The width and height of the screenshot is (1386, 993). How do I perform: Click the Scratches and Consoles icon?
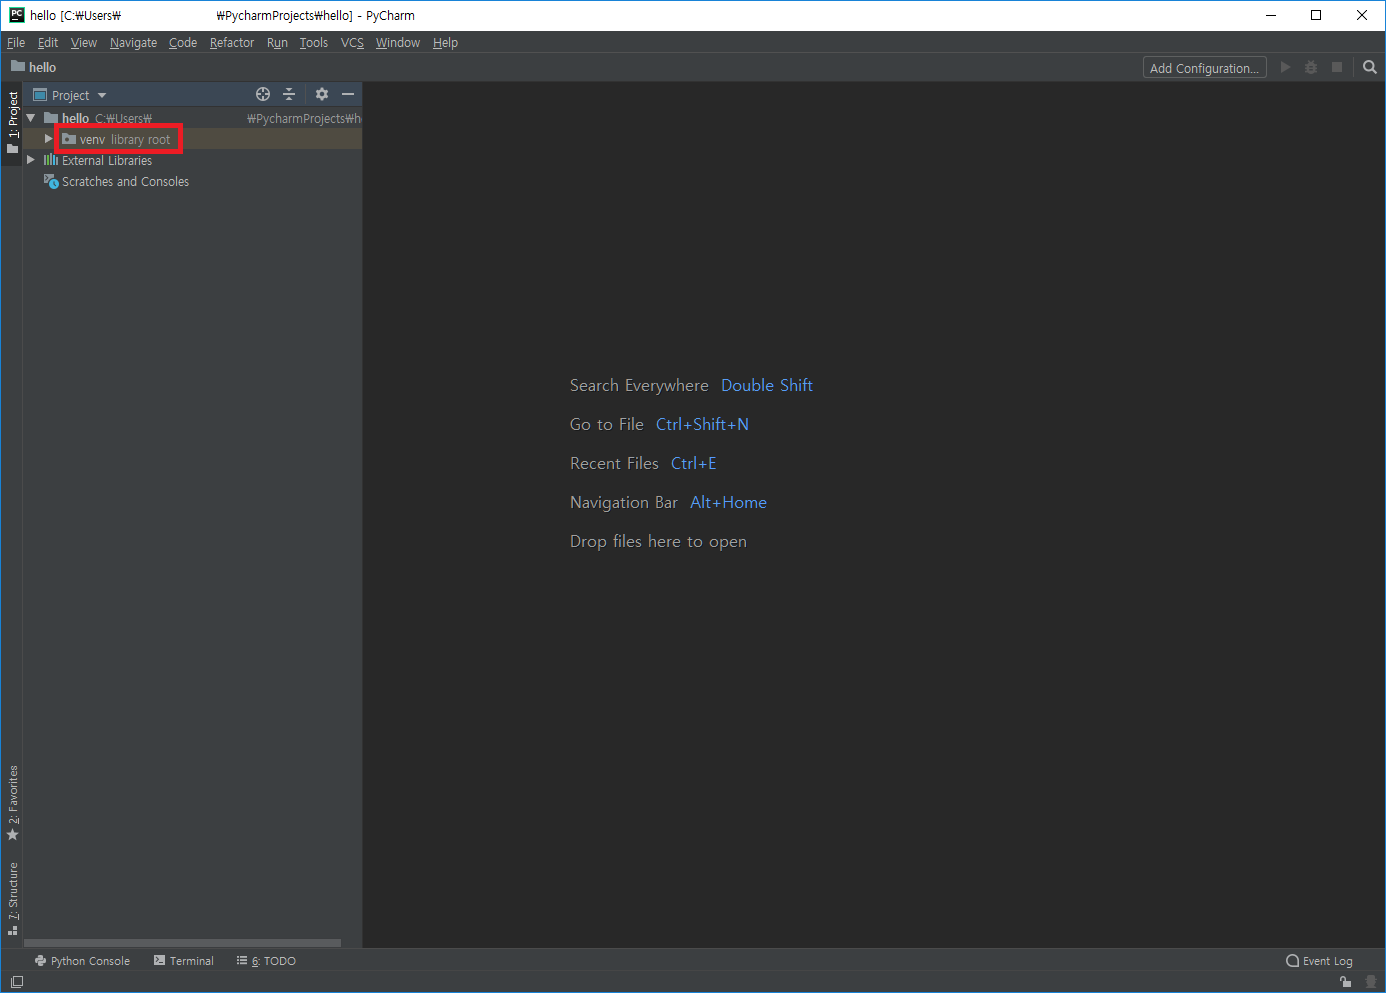(x=51, y=181)
